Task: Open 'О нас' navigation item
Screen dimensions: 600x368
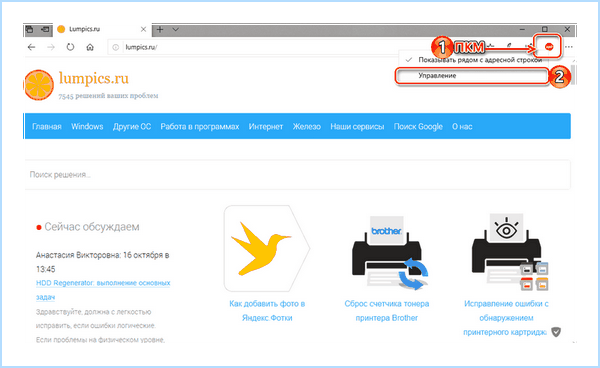Action: (x=462, y=127)
